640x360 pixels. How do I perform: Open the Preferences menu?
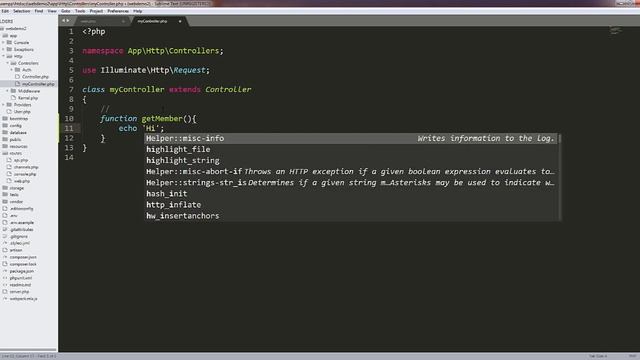click(x=118, y=11)
